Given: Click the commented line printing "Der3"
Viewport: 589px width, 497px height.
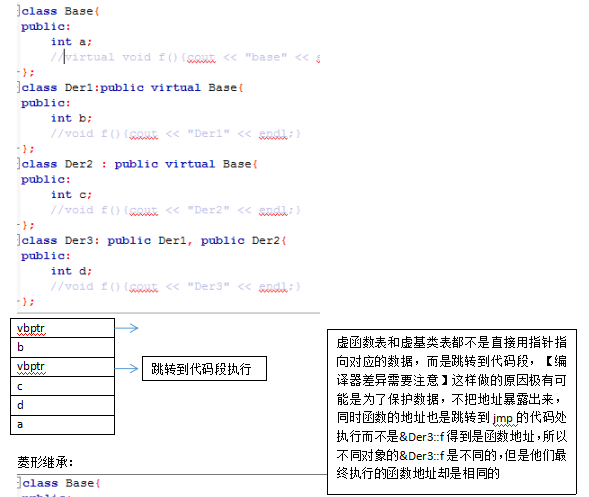Looking at the screenshot, I should point(176,286).
